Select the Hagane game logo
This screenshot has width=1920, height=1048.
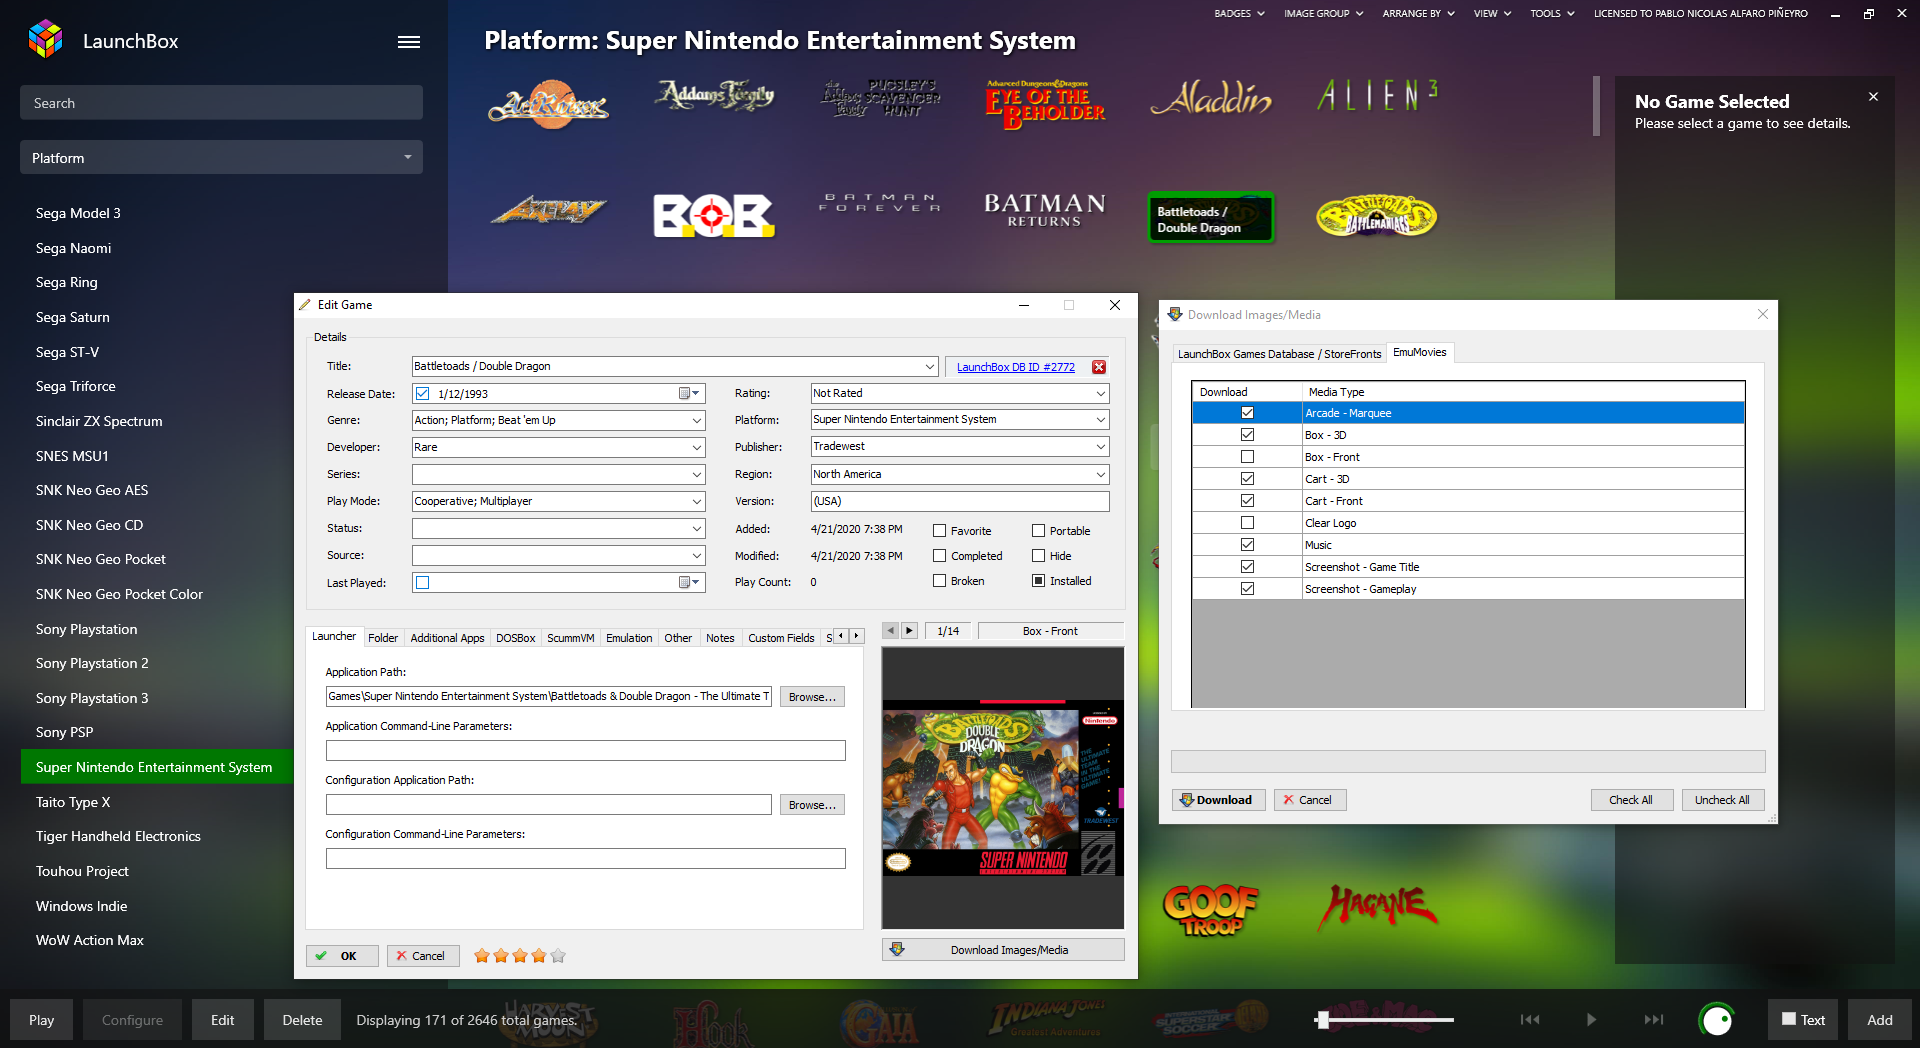(x=1377, y=906)
